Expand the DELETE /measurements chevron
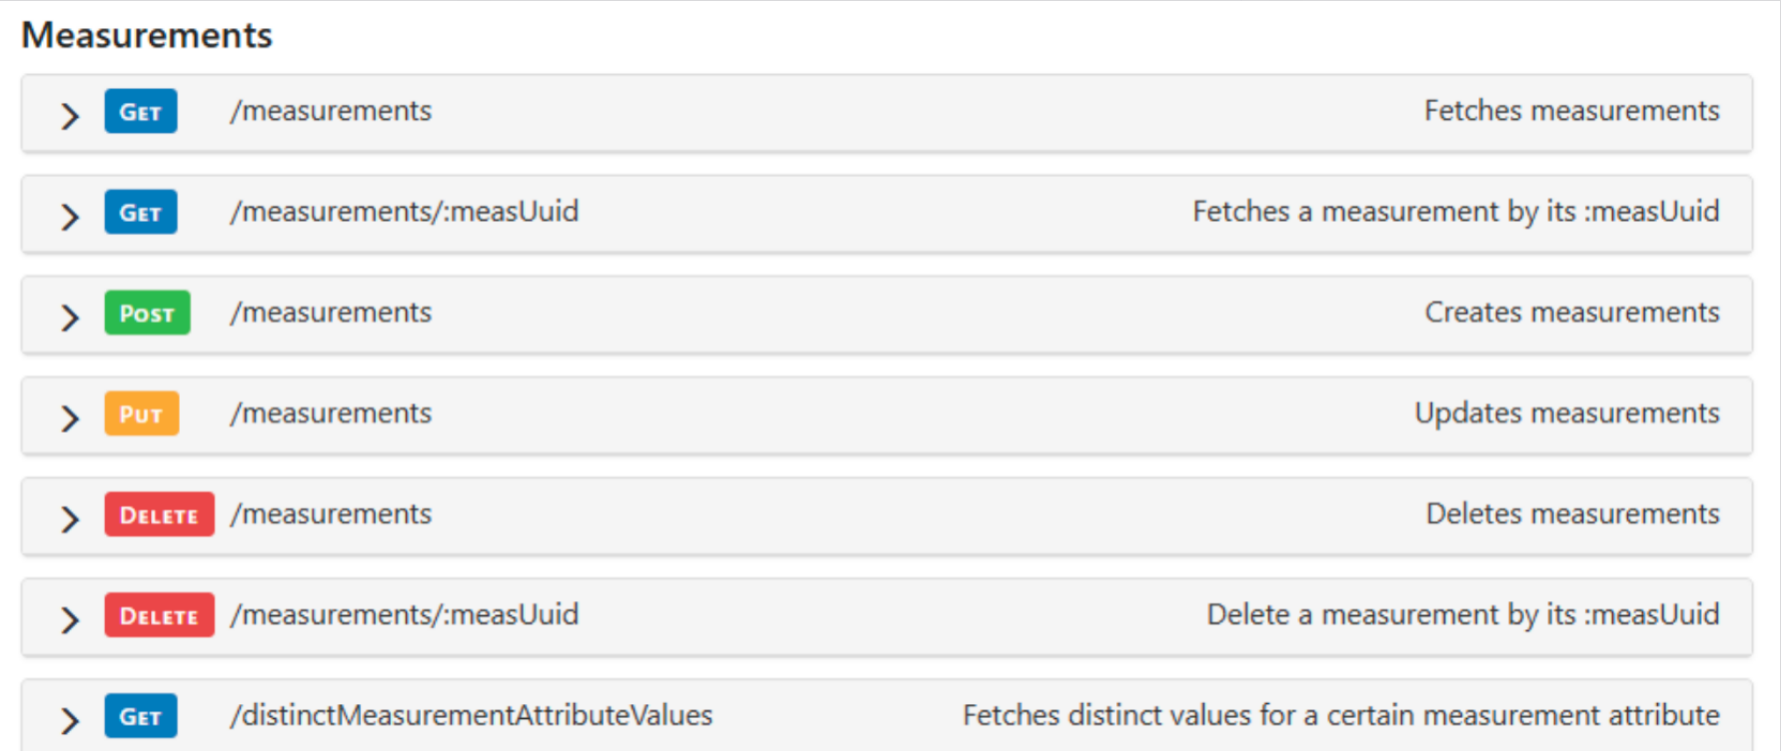The width and height of the screenshot is (1781, 751). [69, 519]
